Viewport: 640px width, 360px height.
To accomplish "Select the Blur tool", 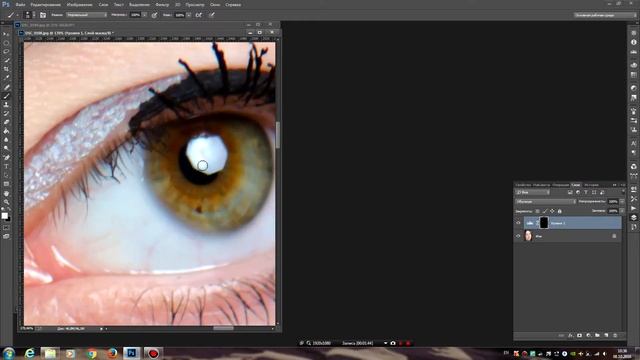I will pyautogui.click(x=6, y=140).
